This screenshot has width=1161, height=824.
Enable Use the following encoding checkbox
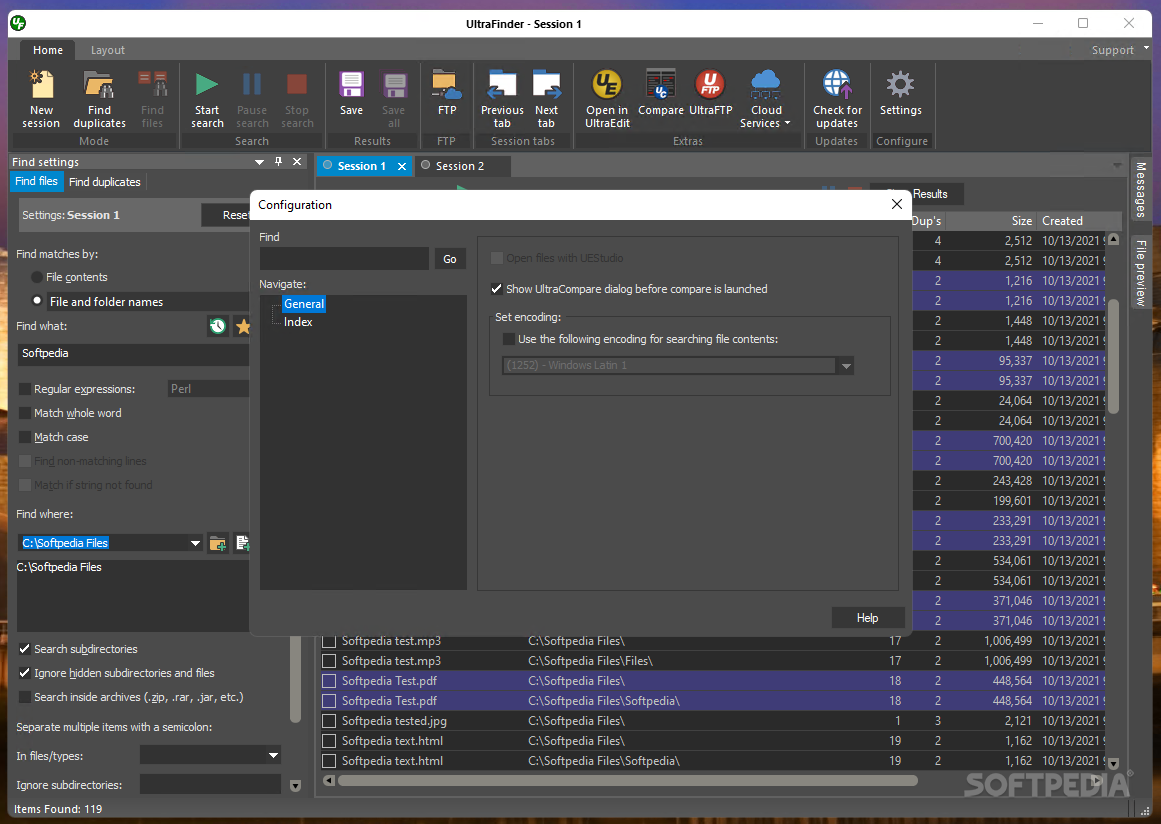click(x=509, y=339)
